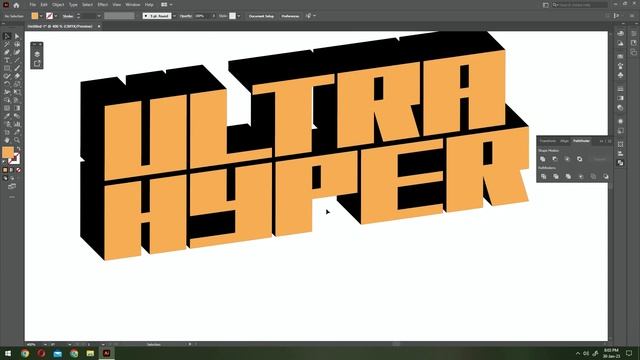
Task: Open the Effect menu
Action: [x=102, y=4]
